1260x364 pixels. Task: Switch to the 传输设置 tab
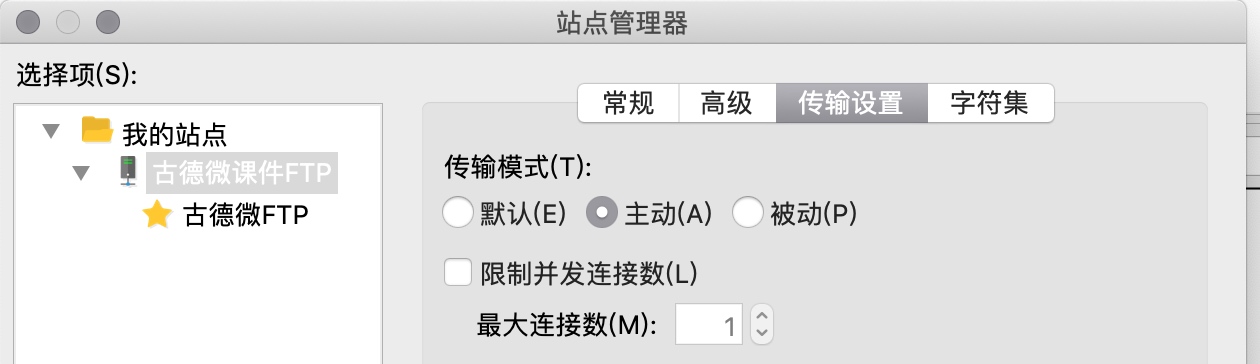pos(851,103)
